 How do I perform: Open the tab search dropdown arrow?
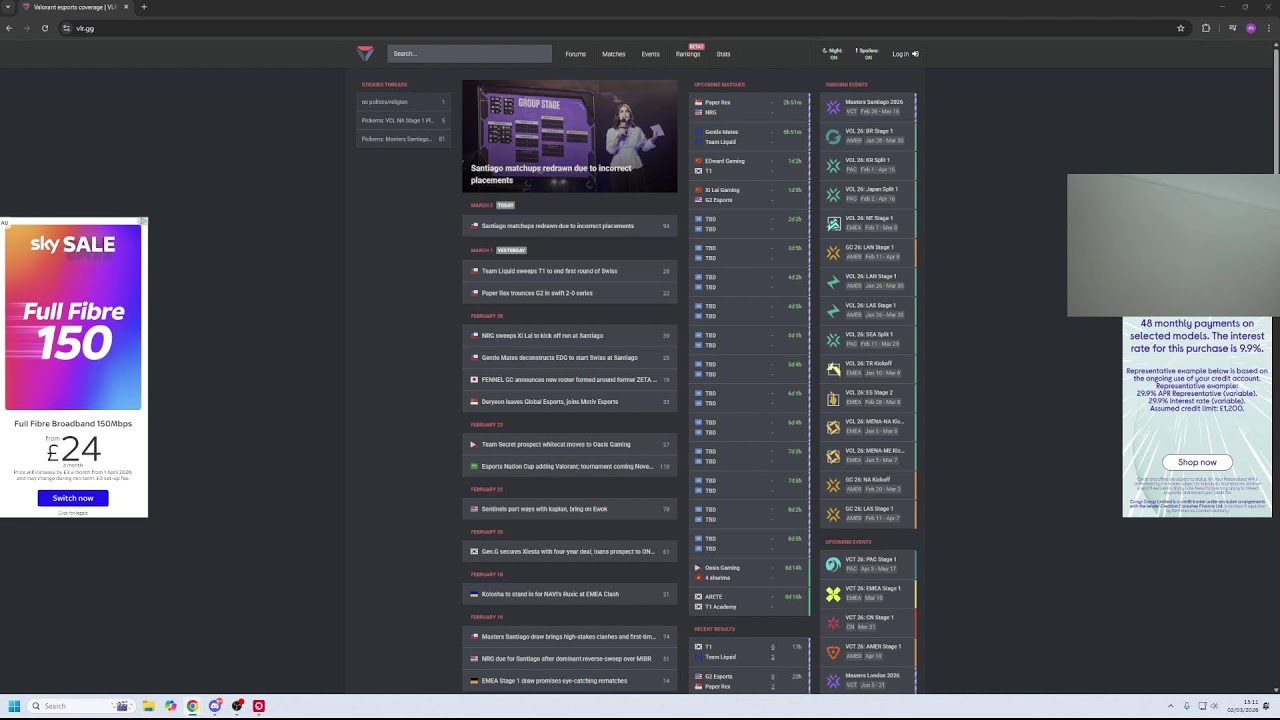point(9,7)
